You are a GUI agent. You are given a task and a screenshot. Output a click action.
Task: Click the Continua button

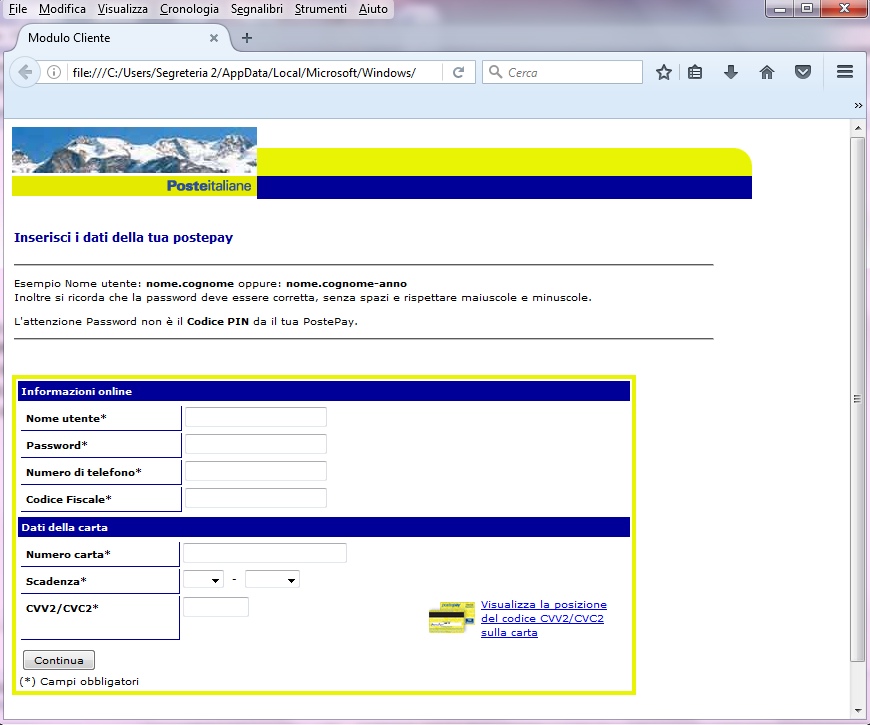tap(59, 660)
